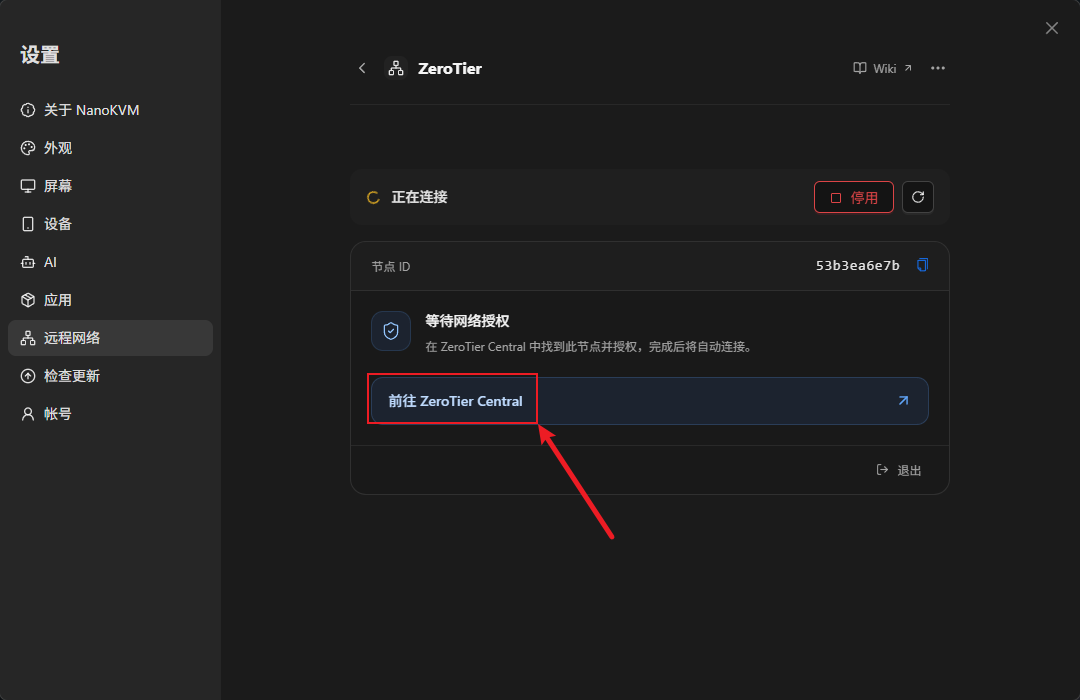1080x700 pixels.
Task: Refresh the ZeroTier connection status
Action: (917, 197)
